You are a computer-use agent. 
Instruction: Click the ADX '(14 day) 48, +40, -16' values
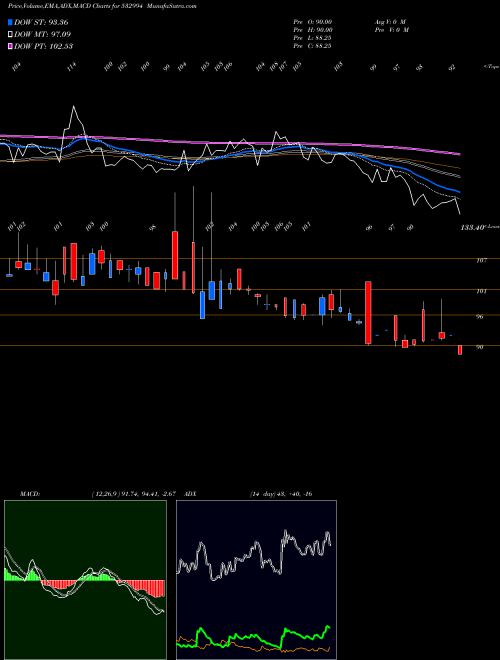pyautogui.click(x=281, y=494)
